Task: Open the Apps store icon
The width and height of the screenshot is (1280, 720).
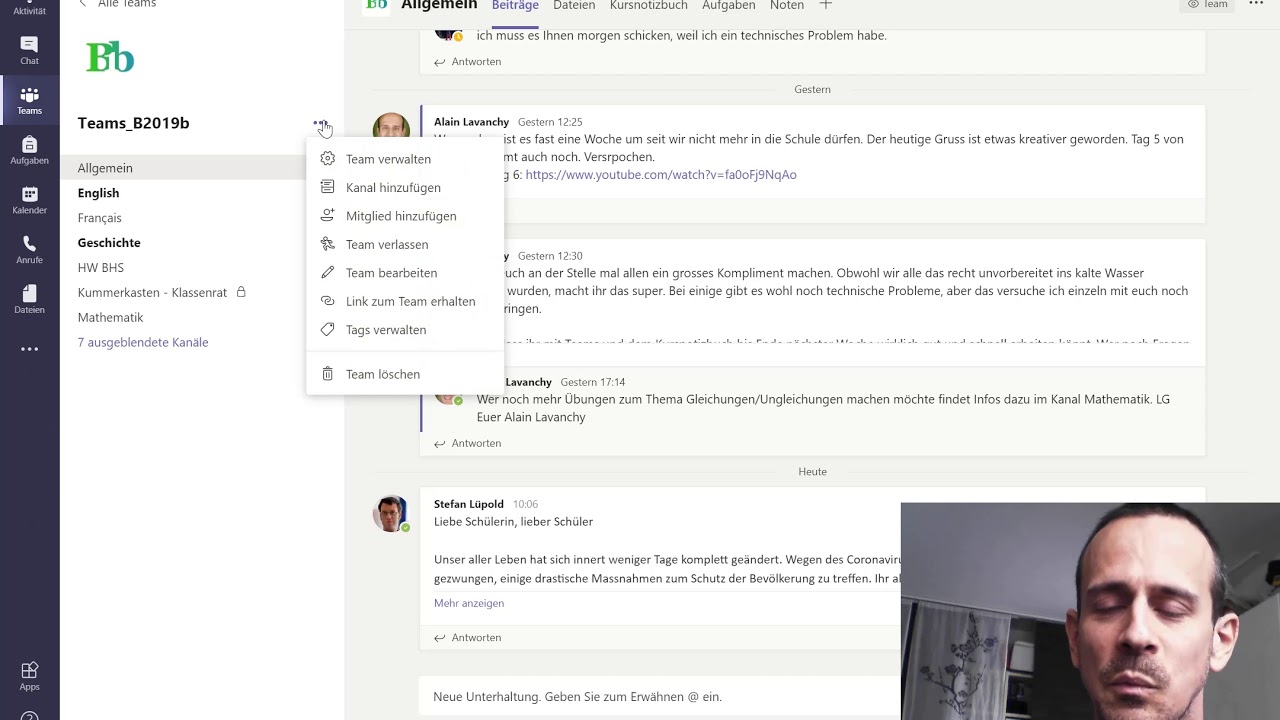Action: [29, 676]
